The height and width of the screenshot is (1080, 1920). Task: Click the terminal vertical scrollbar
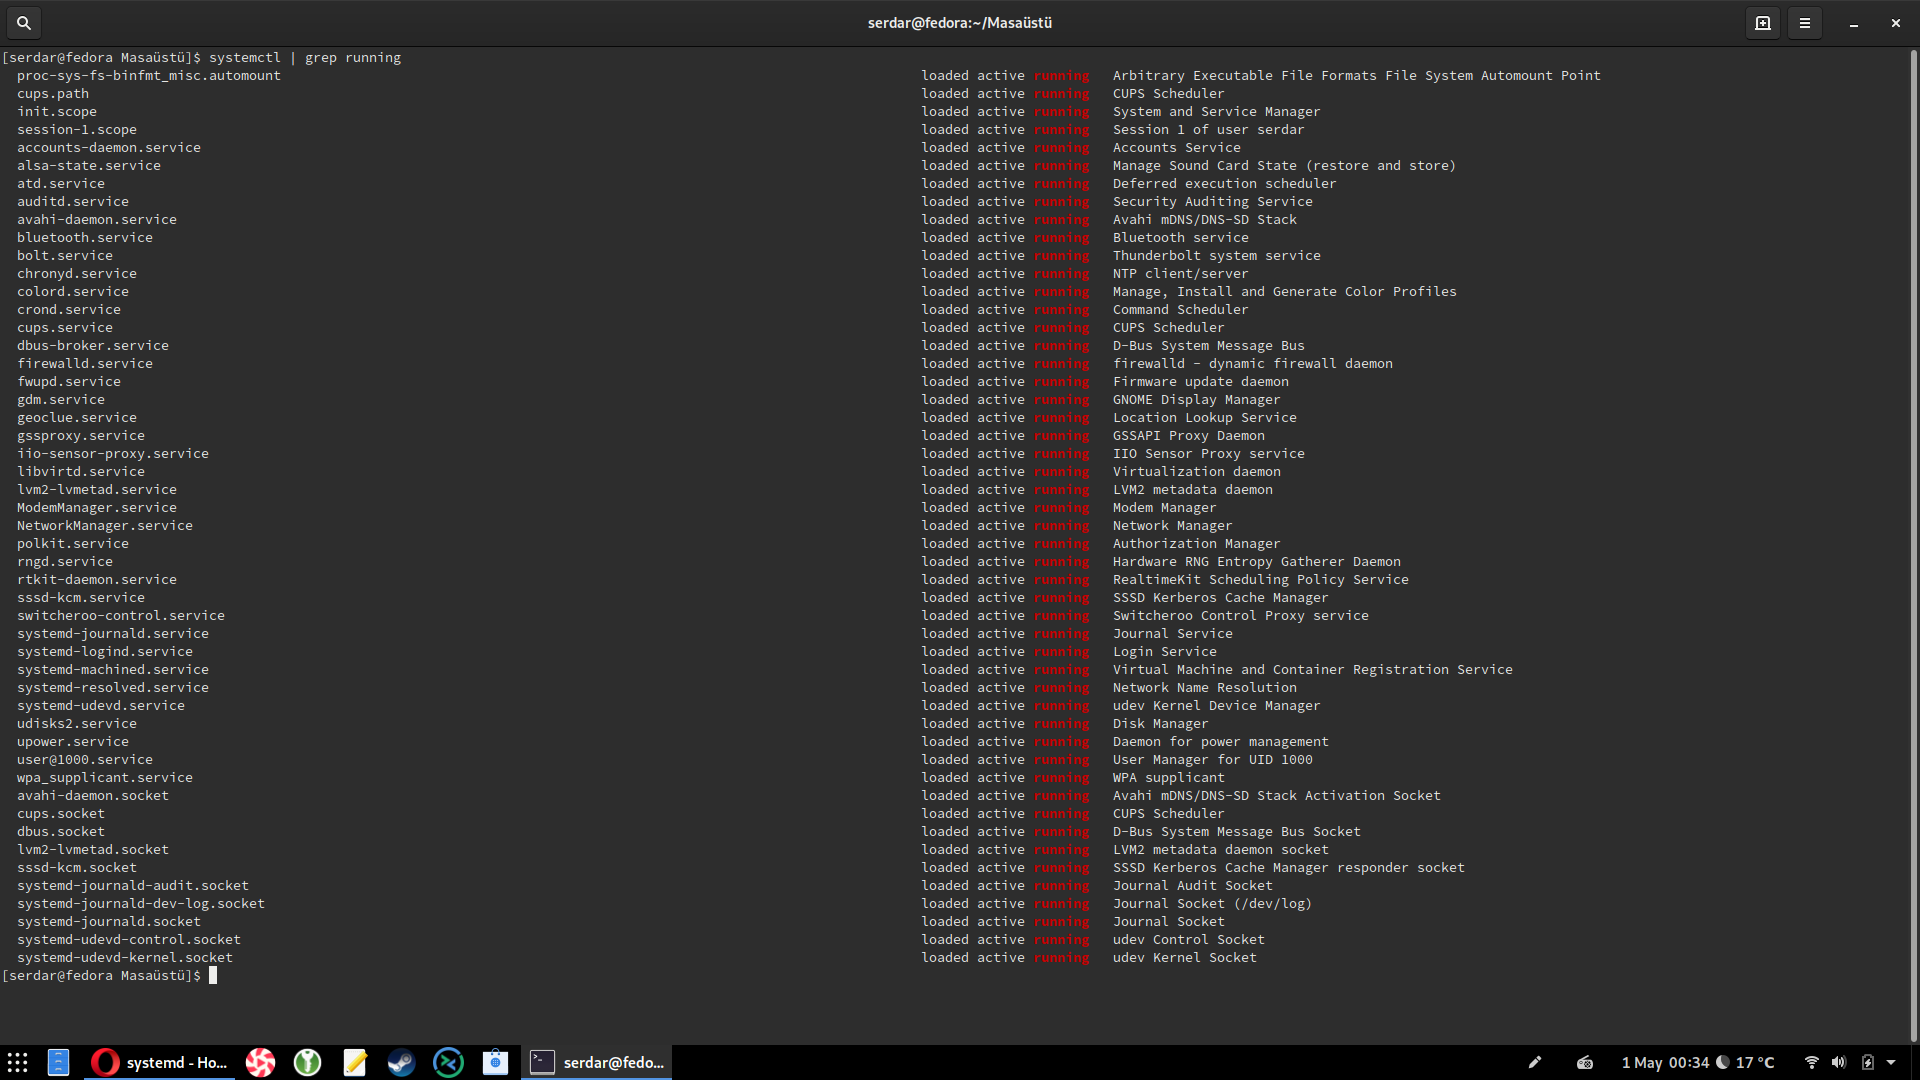click(1914, 545)
